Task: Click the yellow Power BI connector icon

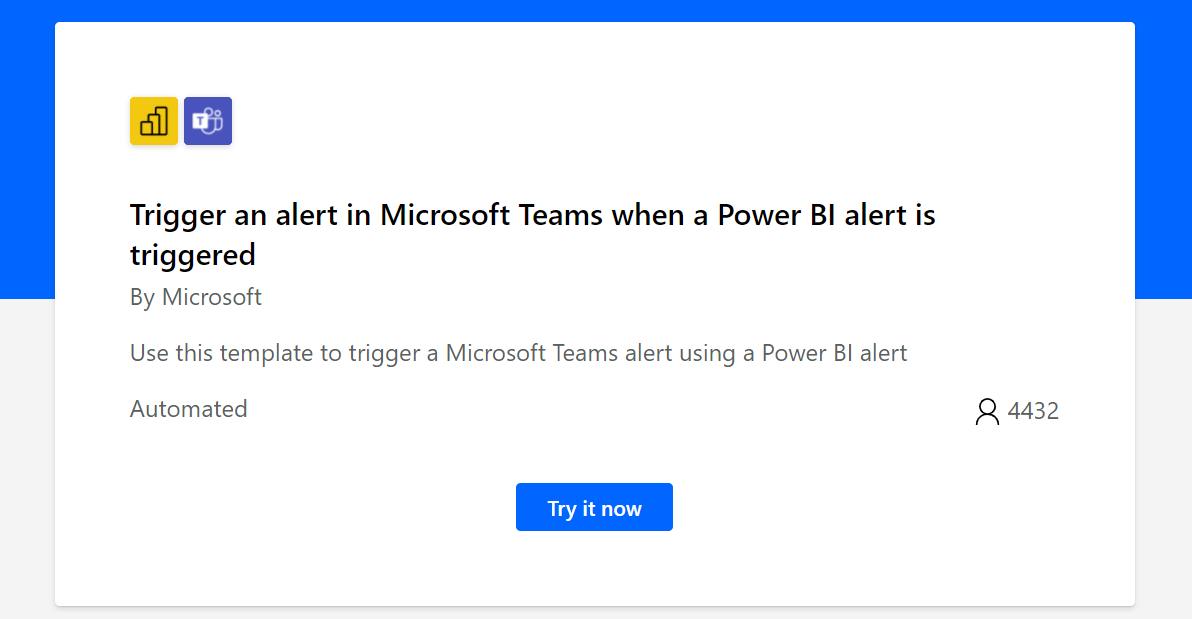Action: 154,121
